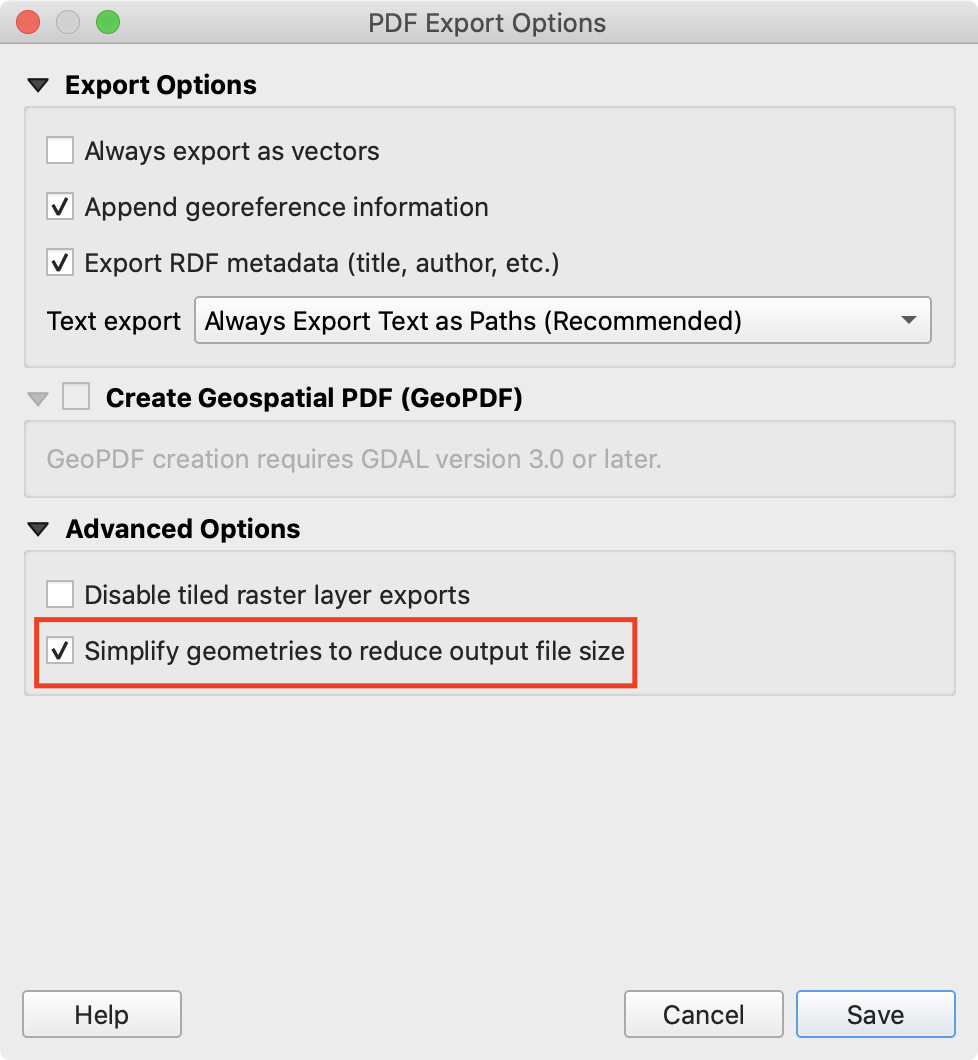Collapse Advanced Options using its triangle arrow

coord(39,529)
